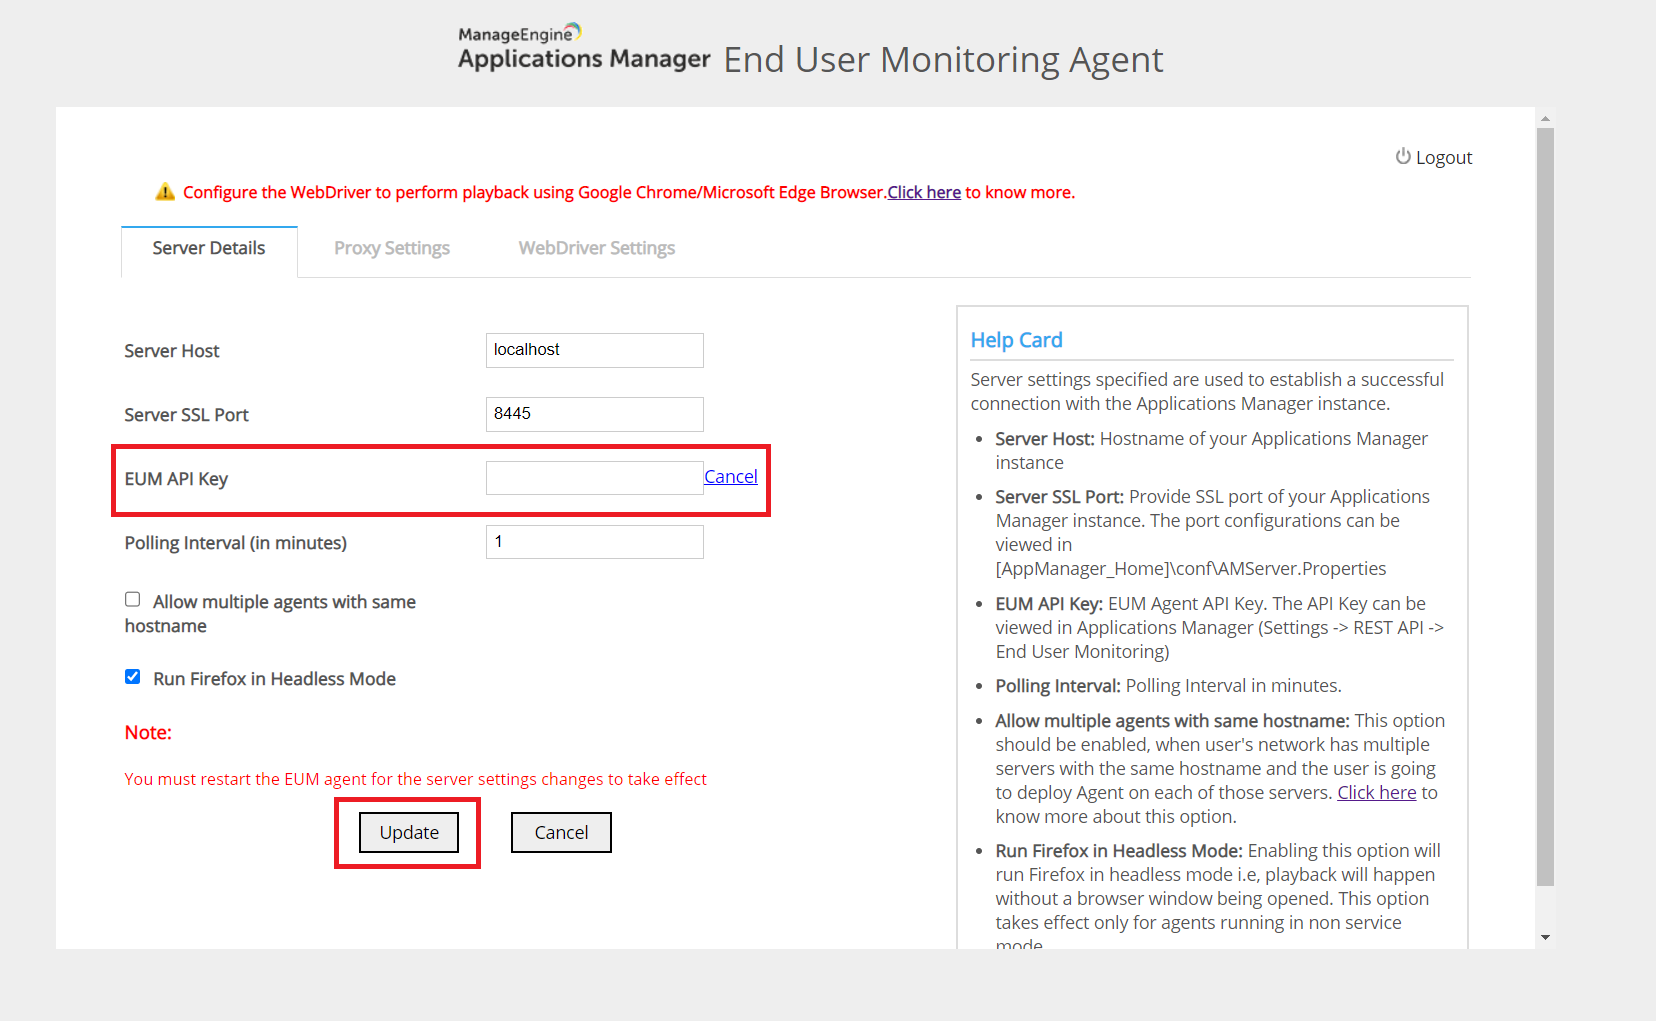Click the Logout power icon
Viewport: 1656px width, 1021px height.
[x=1403, y=157]
